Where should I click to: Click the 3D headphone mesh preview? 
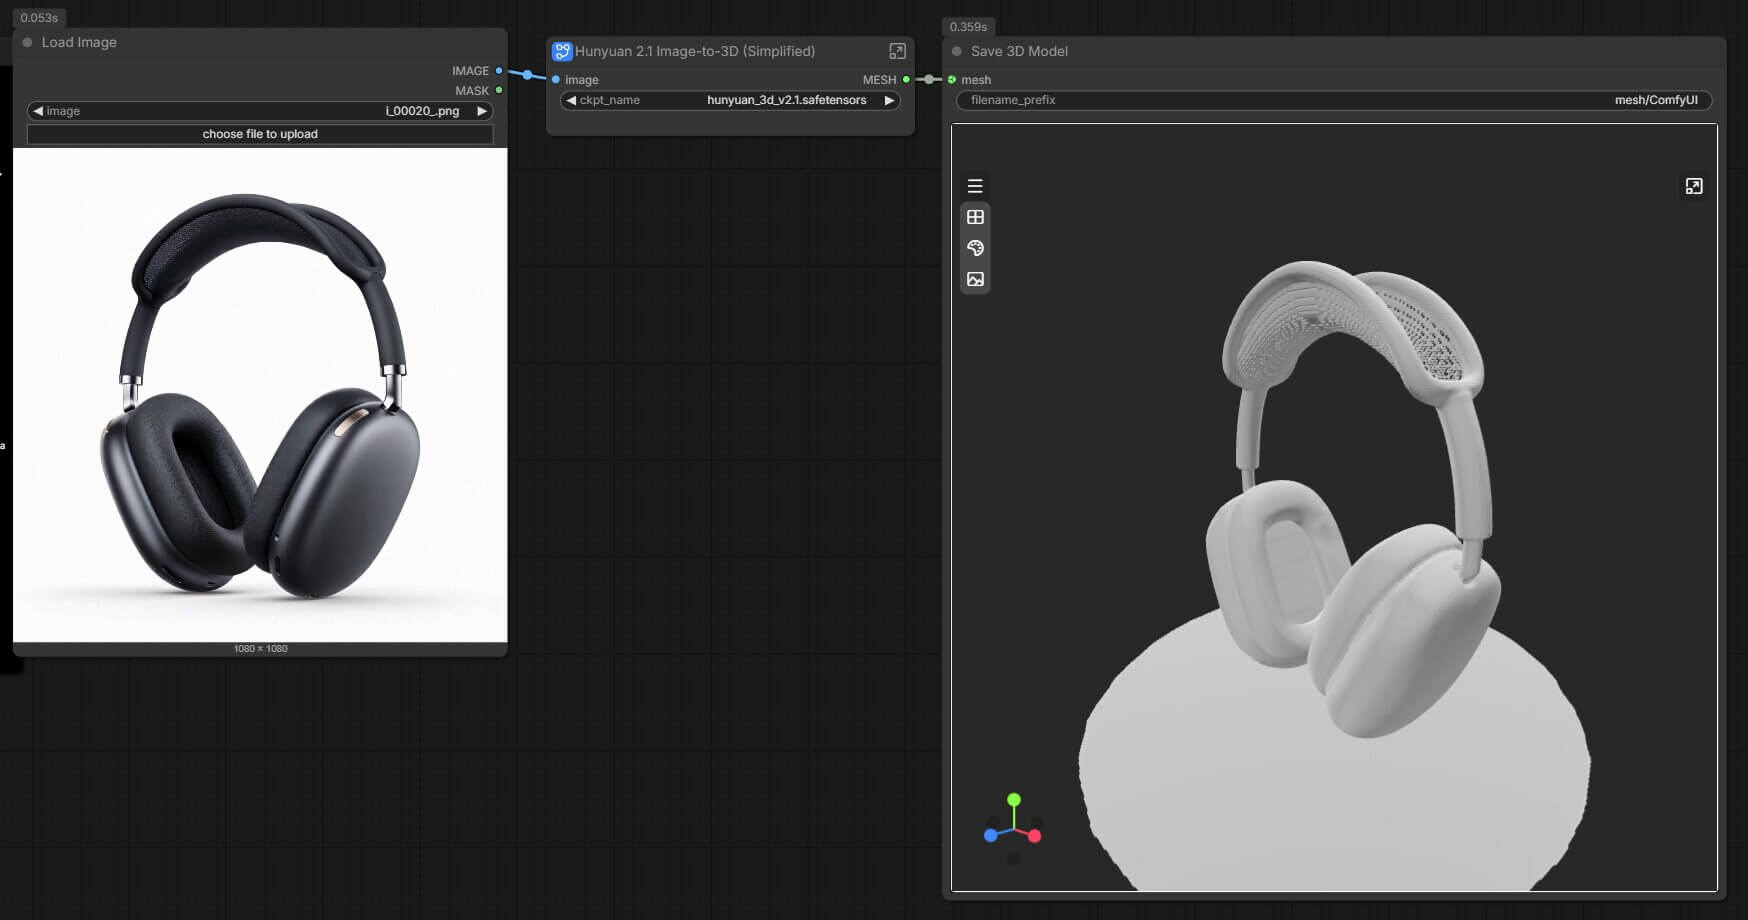click(x=1334, y=507)
